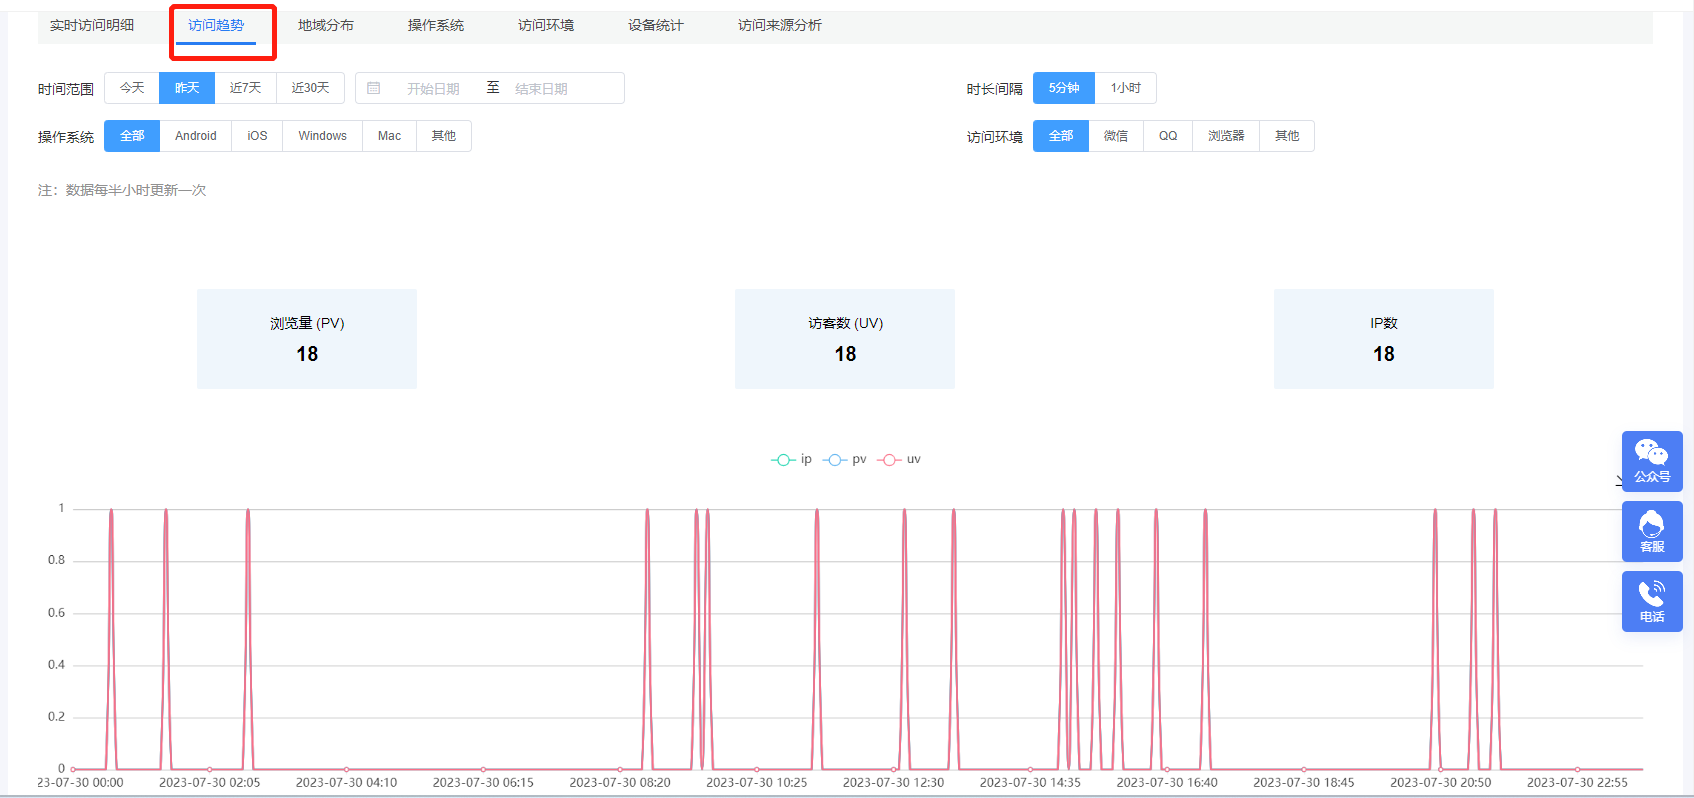Toggle the uv series legend marker
1694x798 pixels.
889,460
